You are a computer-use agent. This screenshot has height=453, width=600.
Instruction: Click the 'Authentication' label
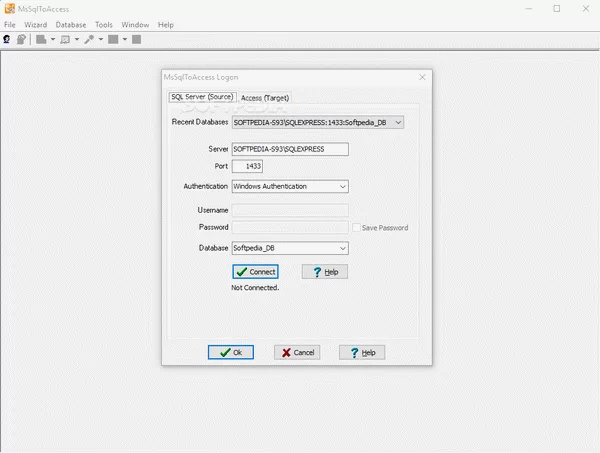(x=205, y=186)
